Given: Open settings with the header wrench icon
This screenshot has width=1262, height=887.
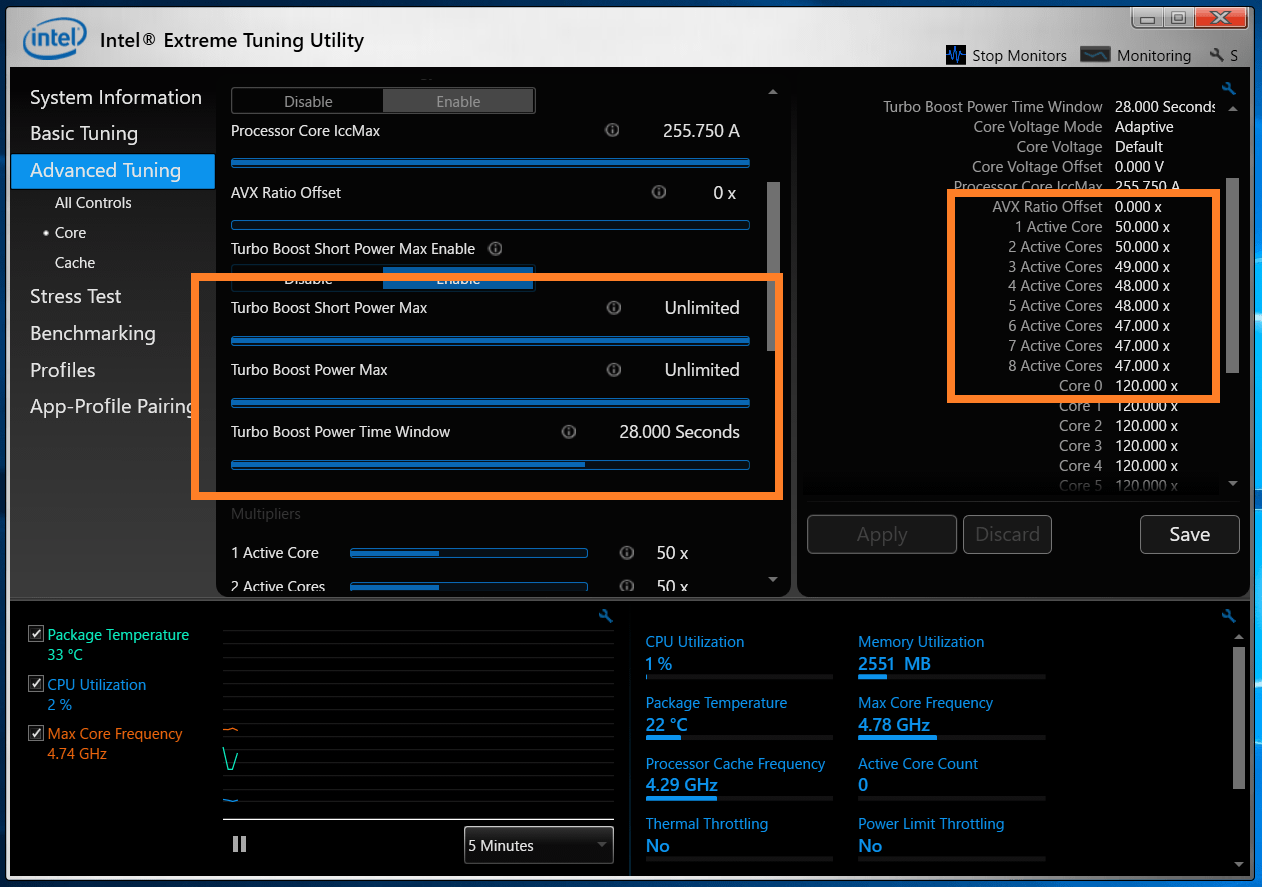Looking at the screenshot, I should click(x=1217, y=55).
